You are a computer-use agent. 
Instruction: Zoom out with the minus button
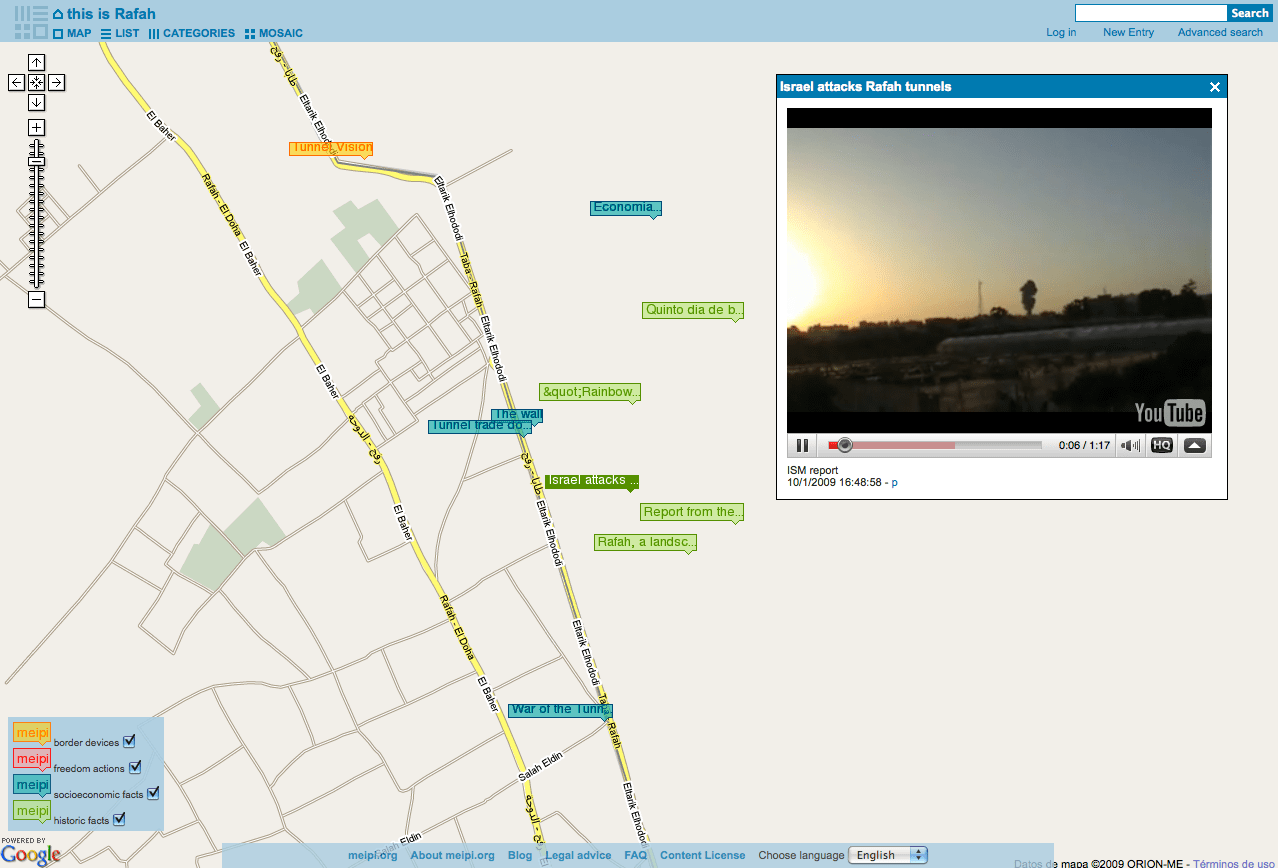36,299
